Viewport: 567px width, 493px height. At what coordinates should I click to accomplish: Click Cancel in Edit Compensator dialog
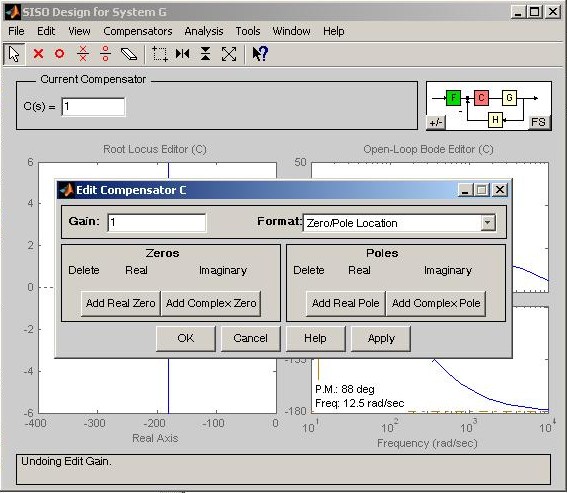(x=250, y=338)
